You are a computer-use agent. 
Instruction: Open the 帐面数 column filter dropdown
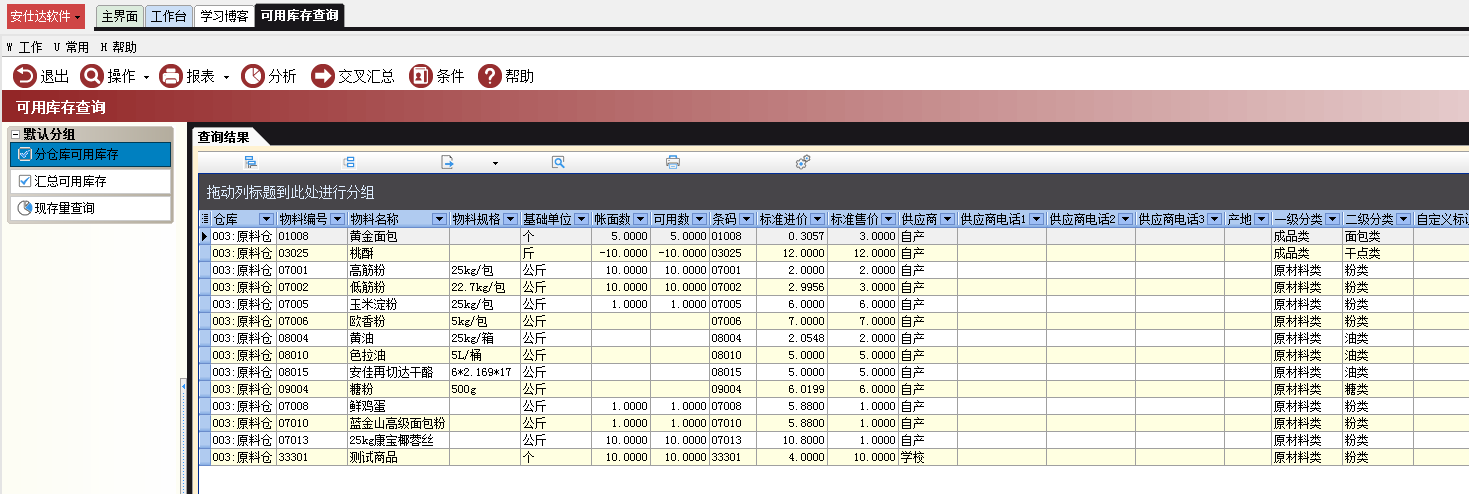pos(640,219)
